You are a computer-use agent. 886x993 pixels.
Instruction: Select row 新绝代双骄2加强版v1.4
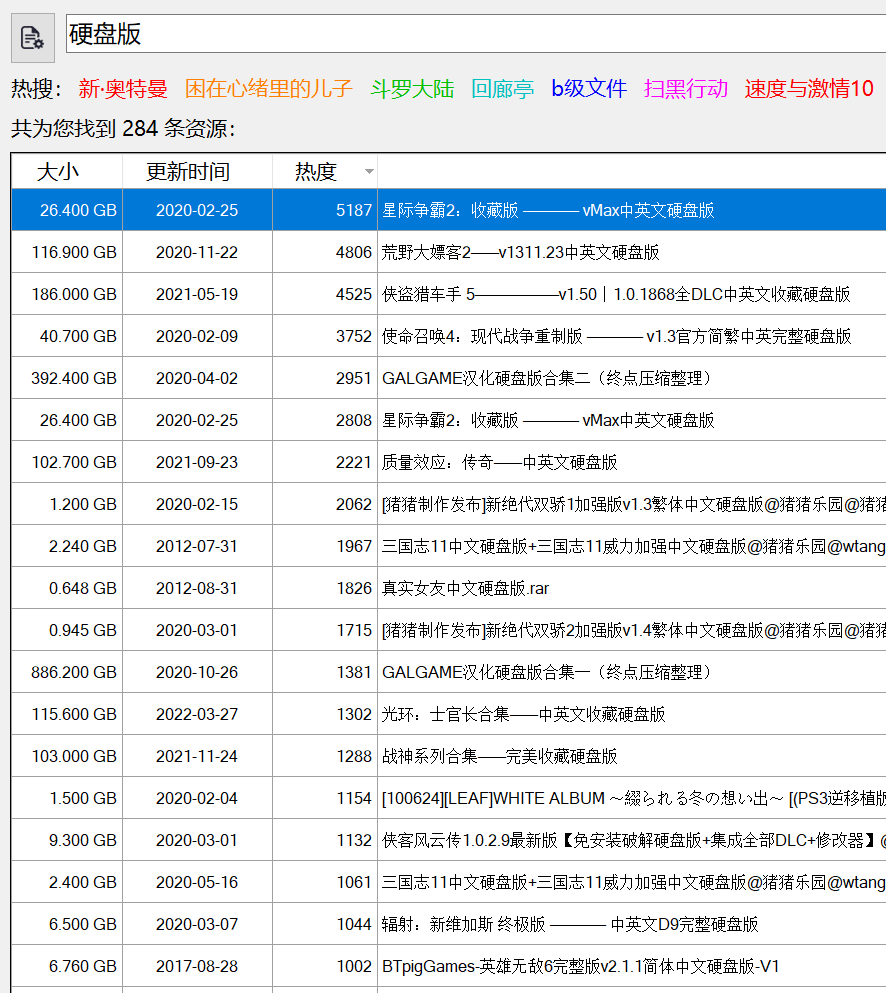click(448, 630)
